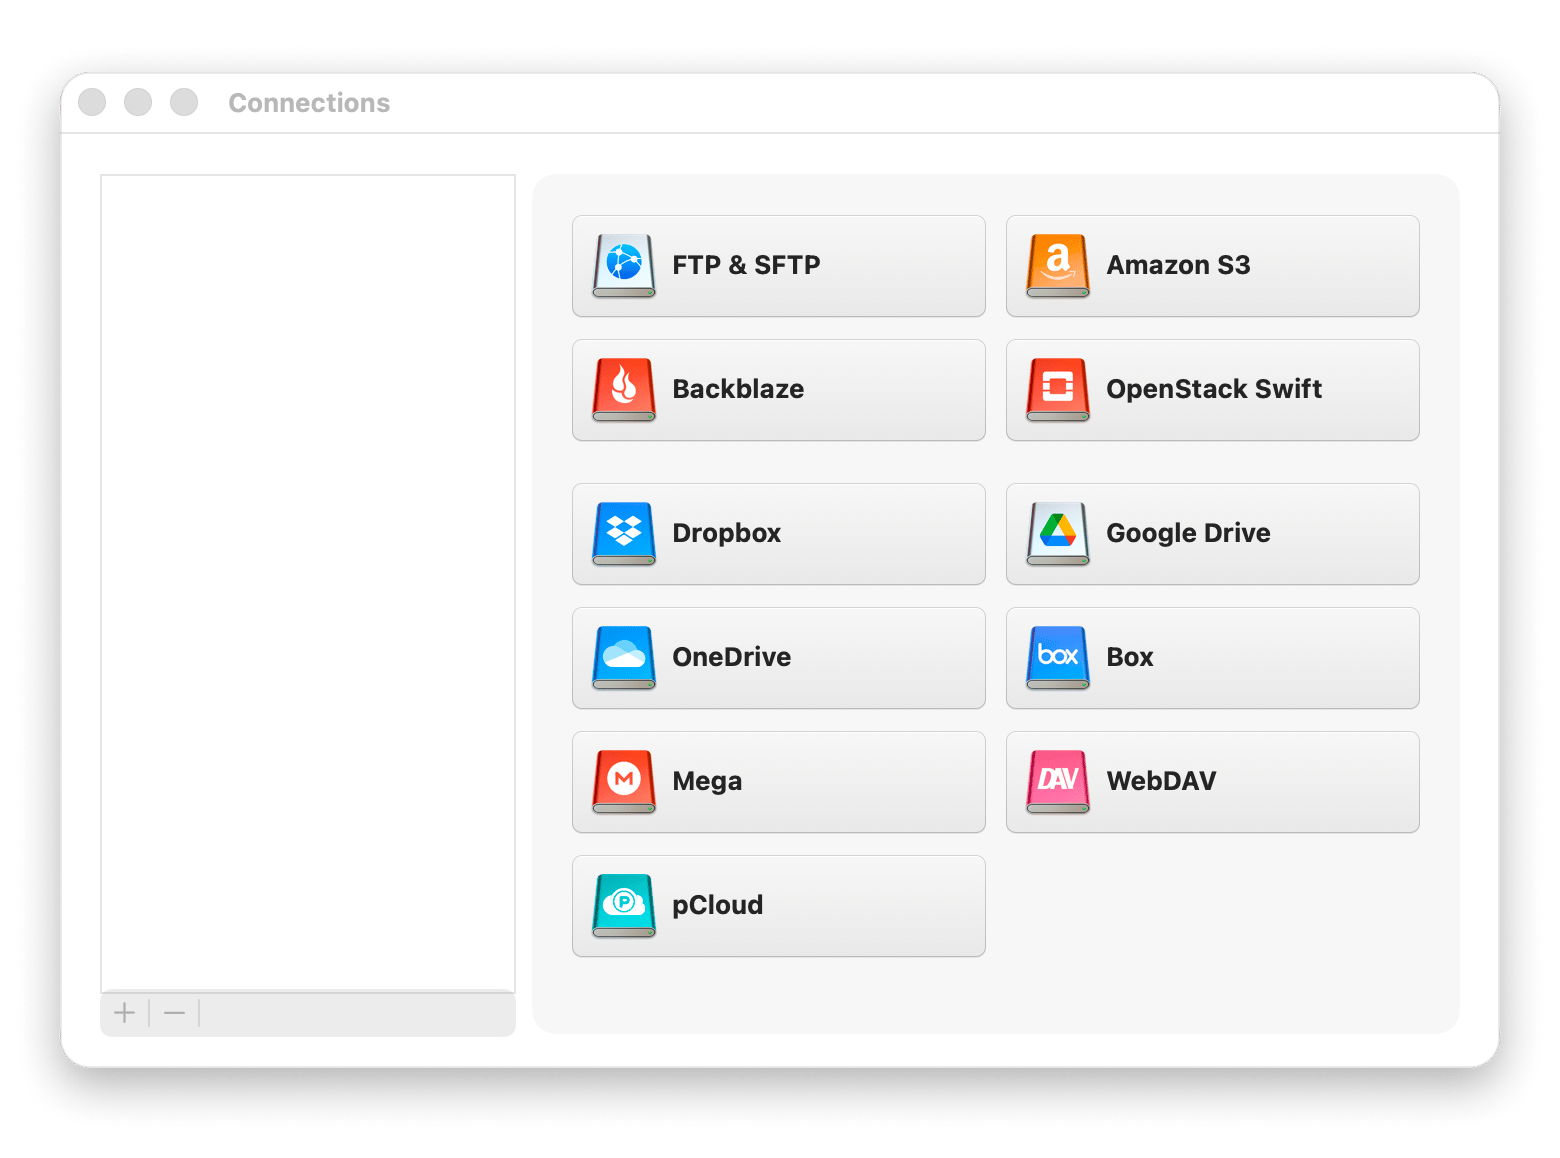The height and width of the screenshot is (1158, 1560).
Task: Pick the Backblaze label
Action: (x=738, y=389)
